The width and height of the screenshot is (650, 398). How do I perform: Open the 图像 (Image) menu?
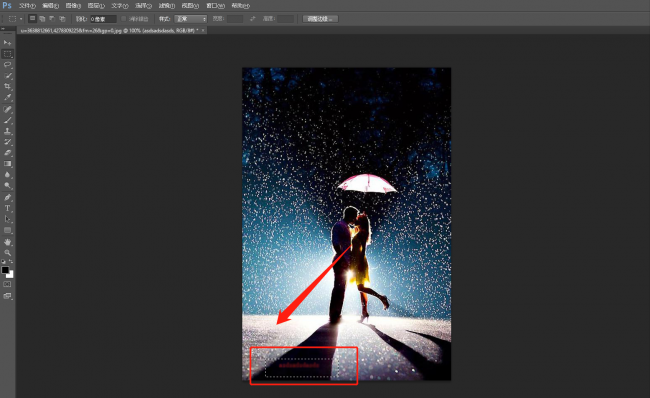73,6
